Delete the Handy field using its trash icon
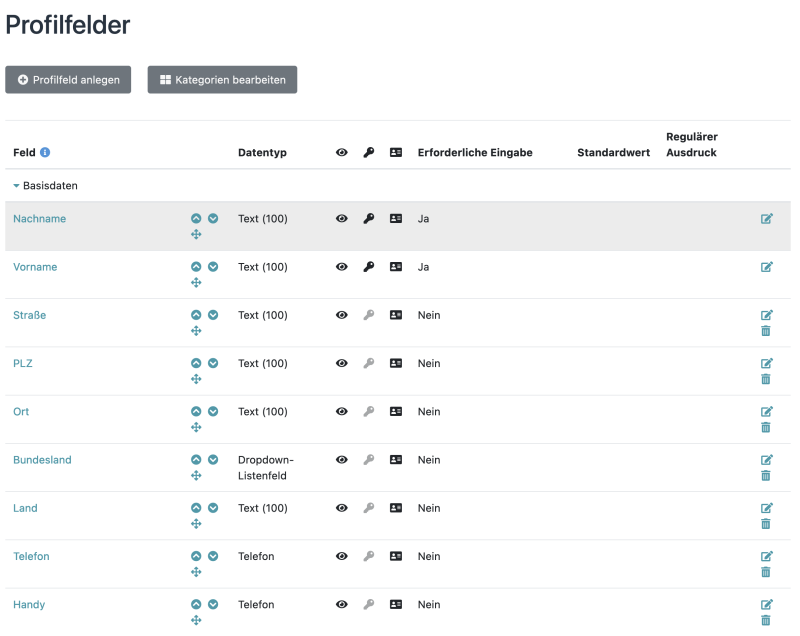This screenshot has width=800, height=636. (x=766, y=619)
